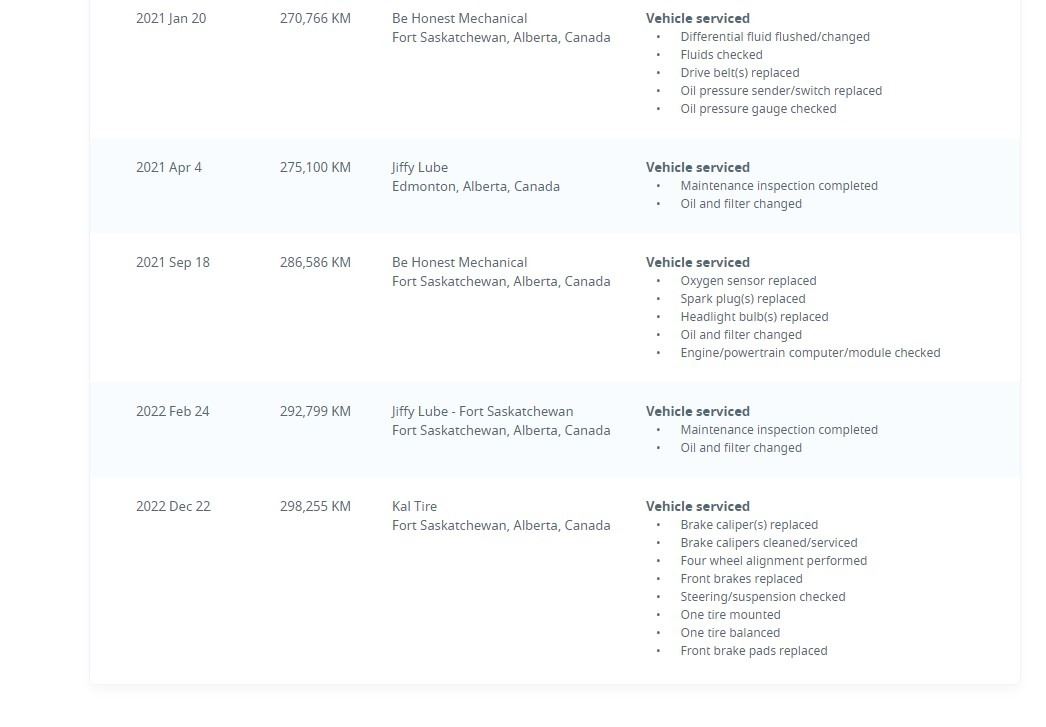Click the Kal Tire shop name

[x=414, y=506]
